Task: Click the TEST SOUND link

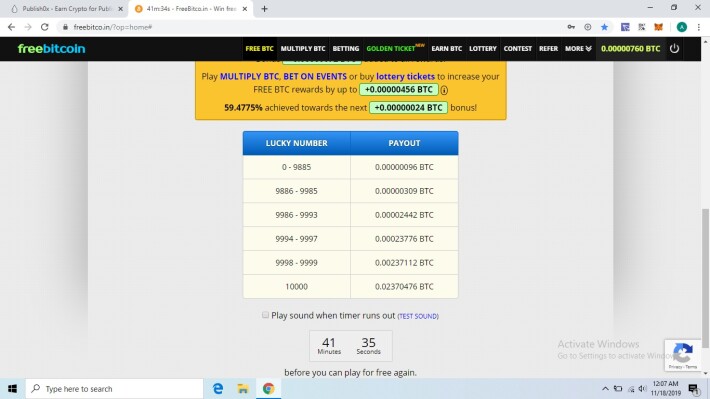Action: 418,316
